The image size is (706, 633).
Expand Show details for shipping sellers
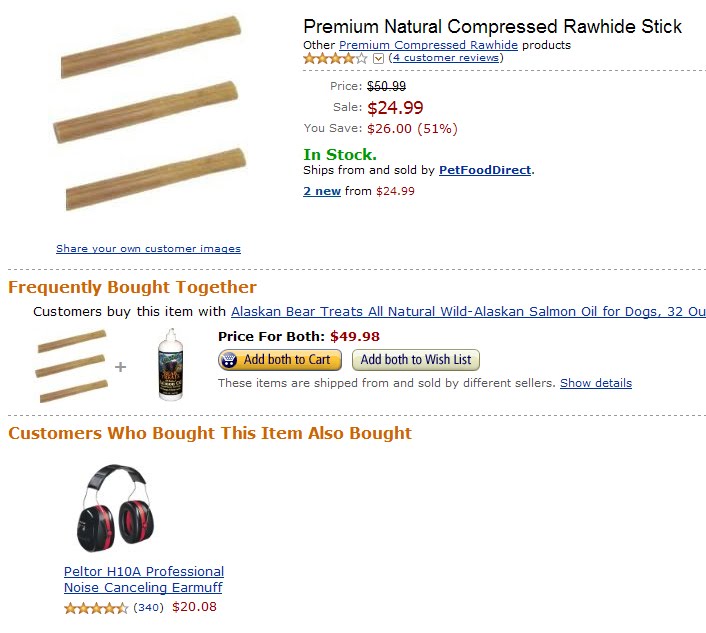point(595,383)
